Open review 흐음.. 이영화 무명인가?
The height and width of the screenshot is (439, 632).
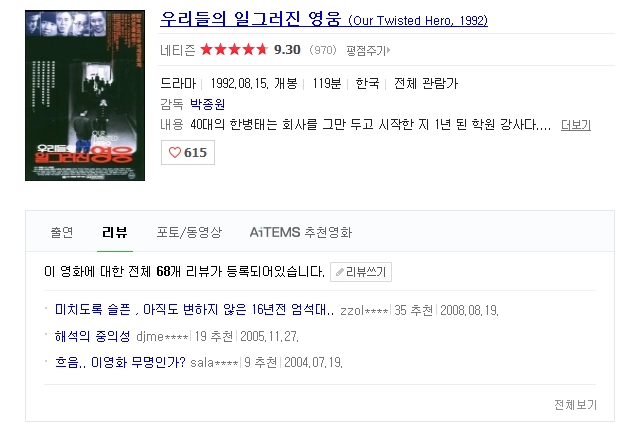coord(120,362)
